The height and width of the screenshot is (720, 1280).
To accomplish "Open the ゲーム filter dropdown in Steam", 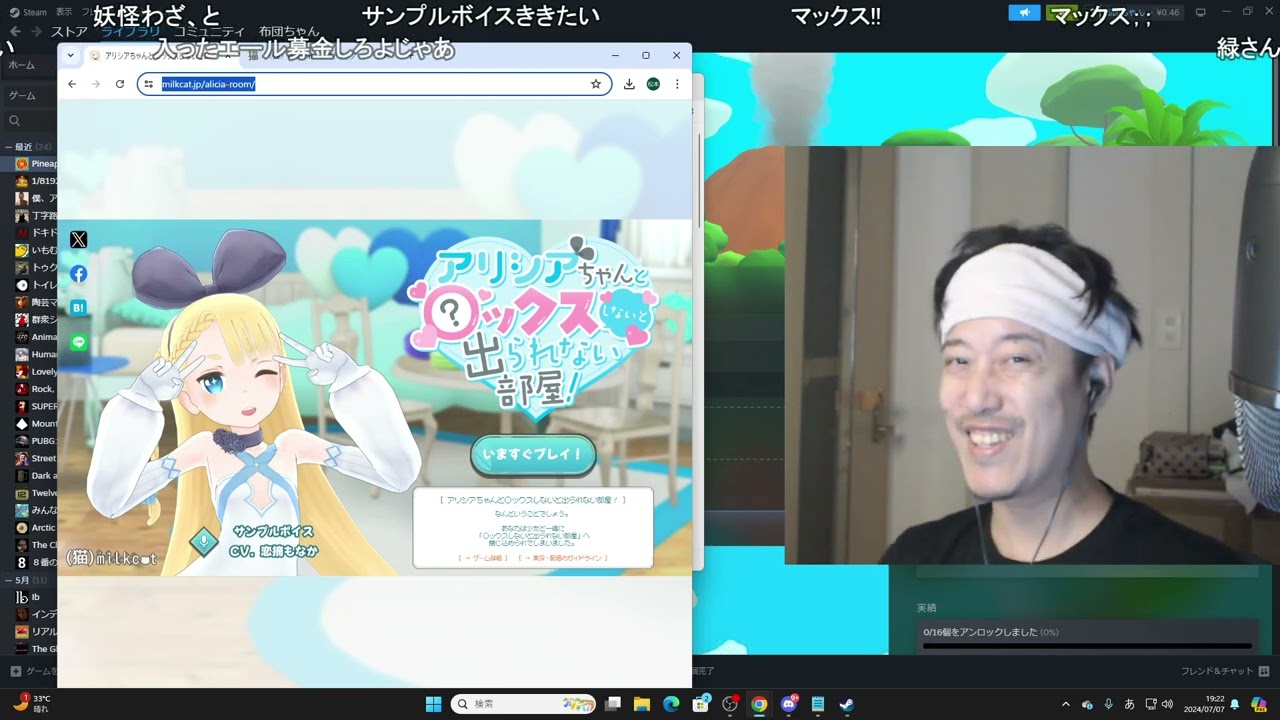I will 28,96.
